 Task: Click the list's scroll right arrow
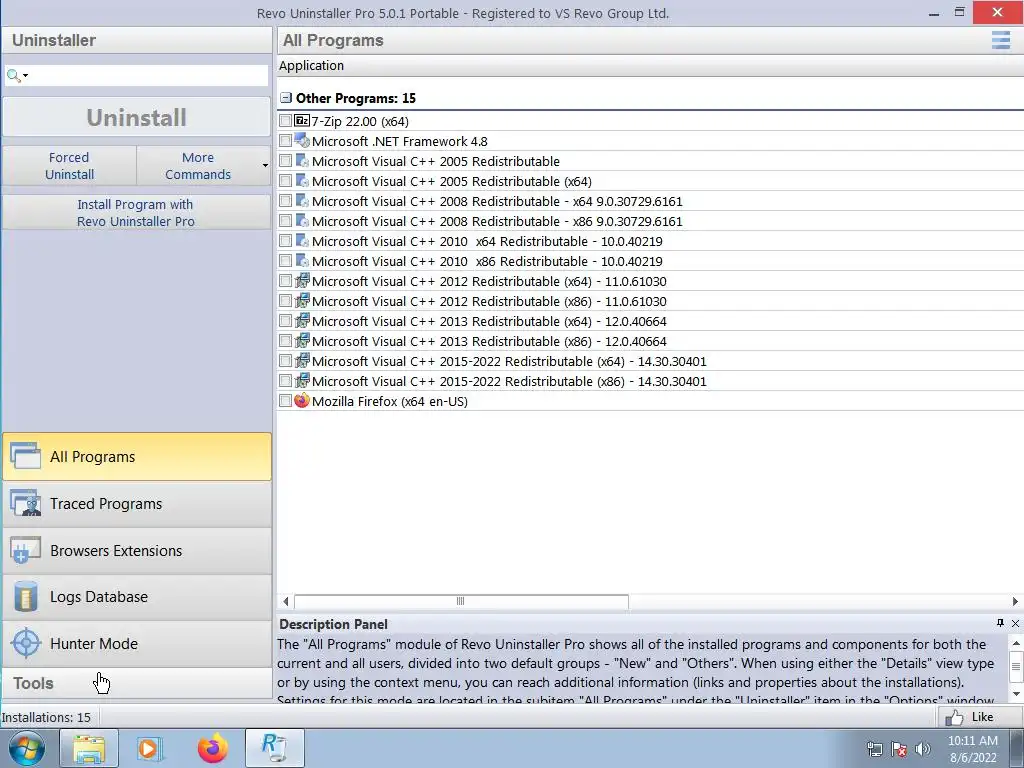1016,601
